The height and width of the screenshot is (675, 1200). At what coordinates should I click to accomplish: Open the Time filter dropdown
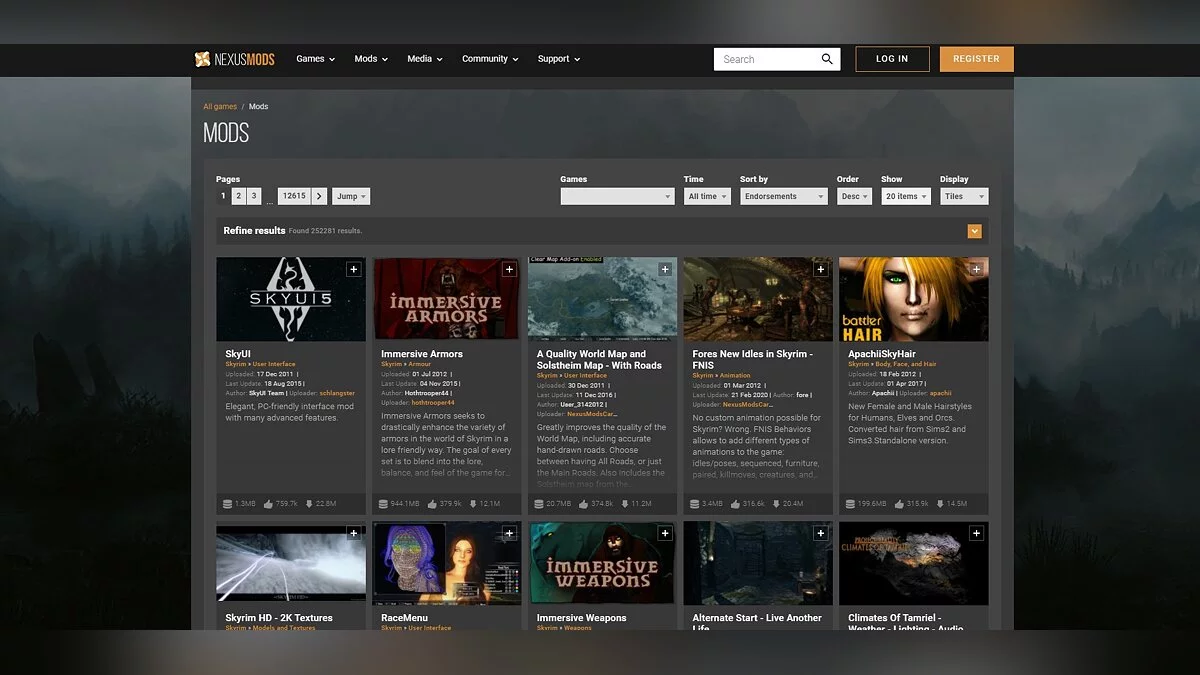tap(708, 196)
